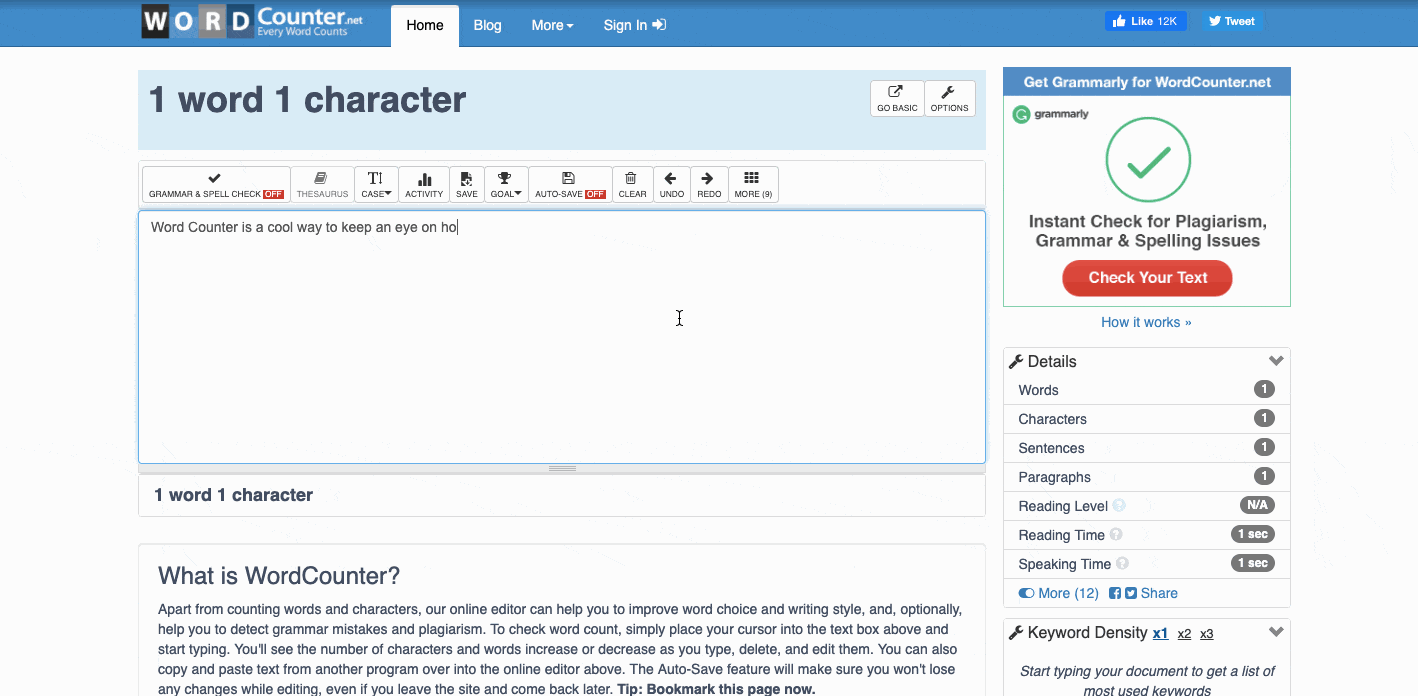Click the Grammarly logo

pos(1051,114)
